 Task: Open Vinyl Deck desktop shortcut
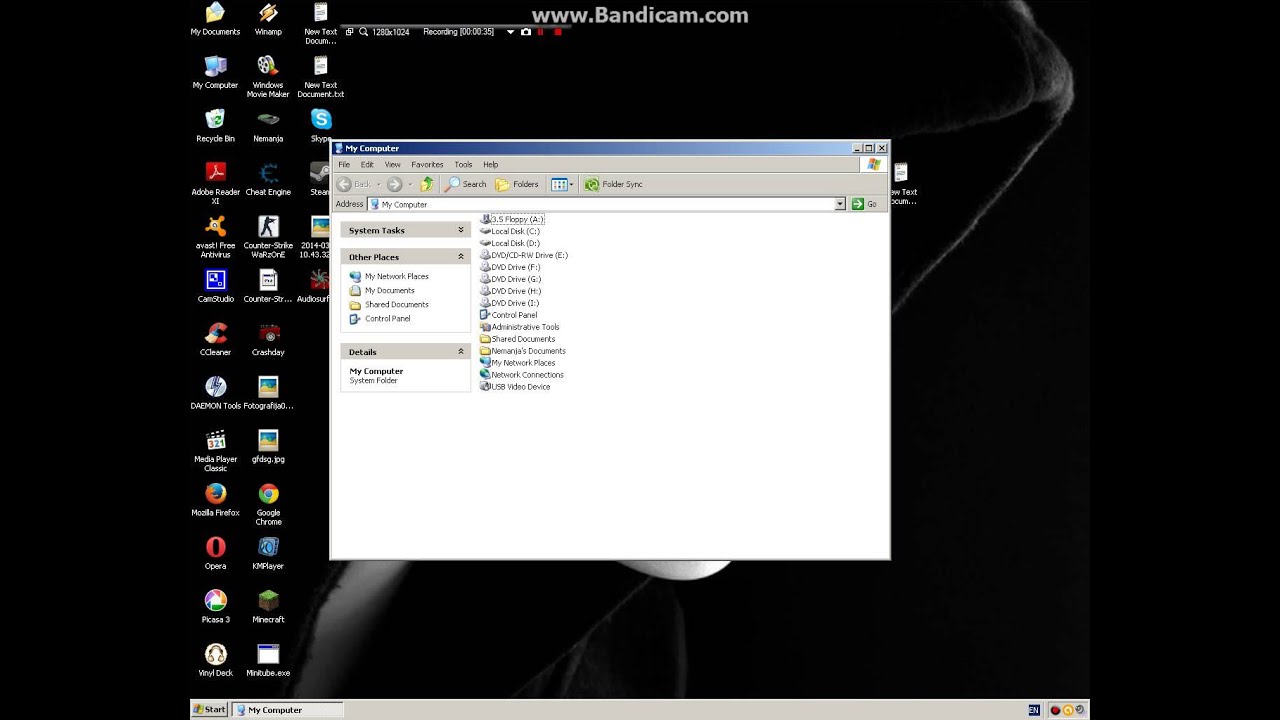coord(215,660)
